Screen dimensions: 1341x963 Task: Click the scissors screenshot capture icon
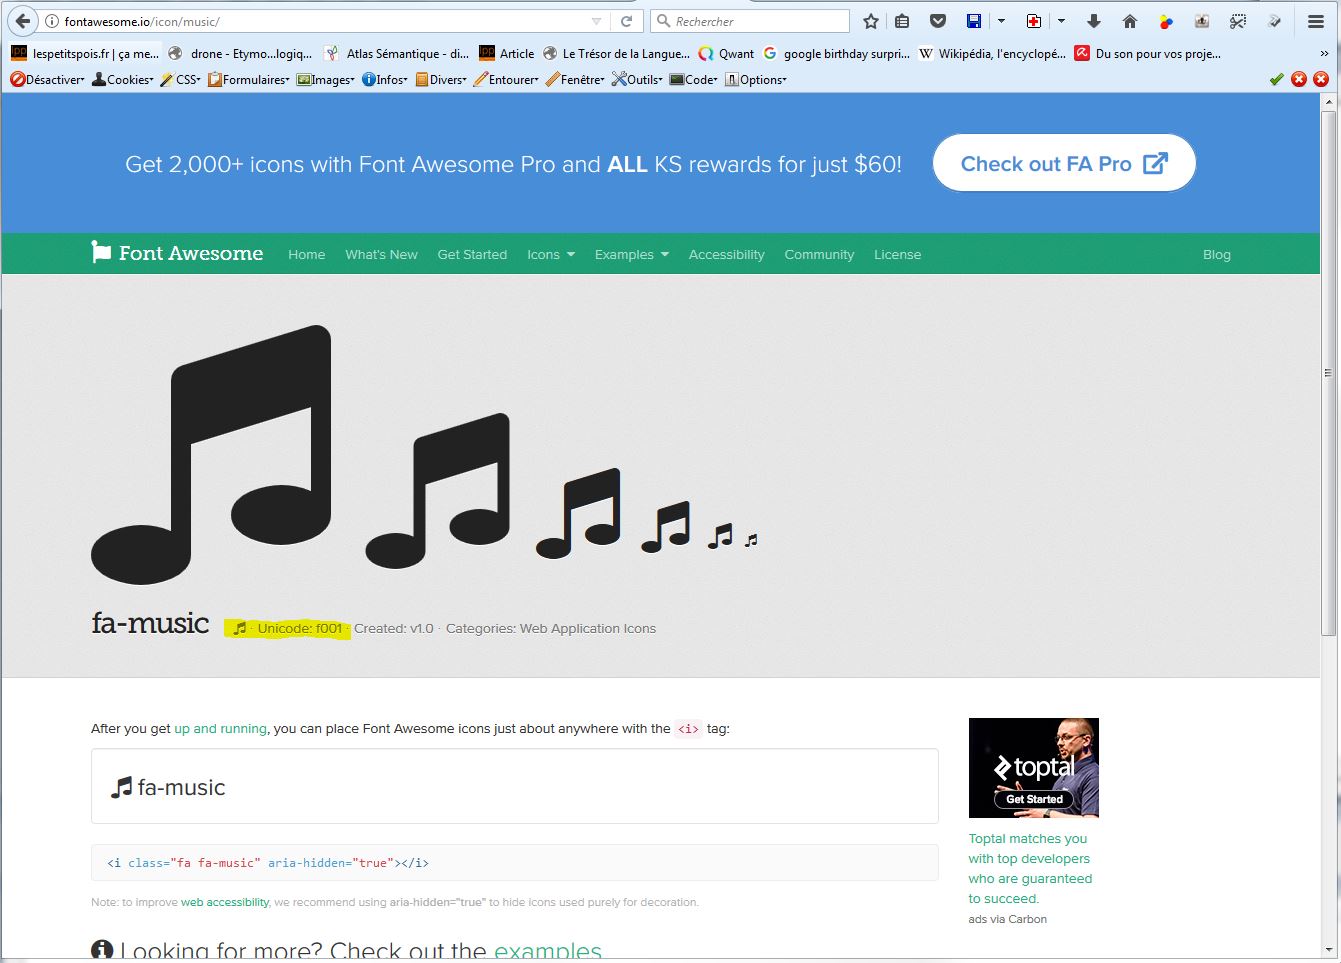point(1238,21)
